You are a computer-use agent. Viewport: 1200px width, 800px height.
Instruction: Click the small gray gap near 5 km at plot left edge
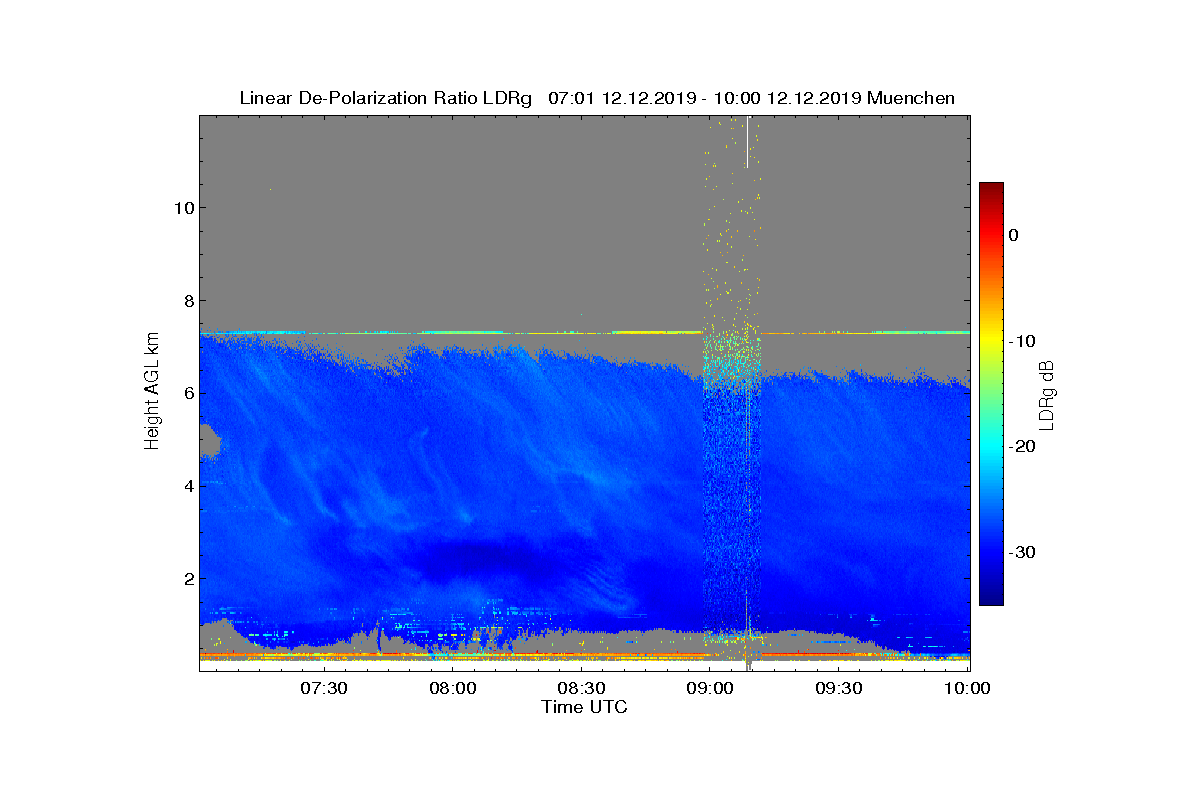click(x=208, y=440)
